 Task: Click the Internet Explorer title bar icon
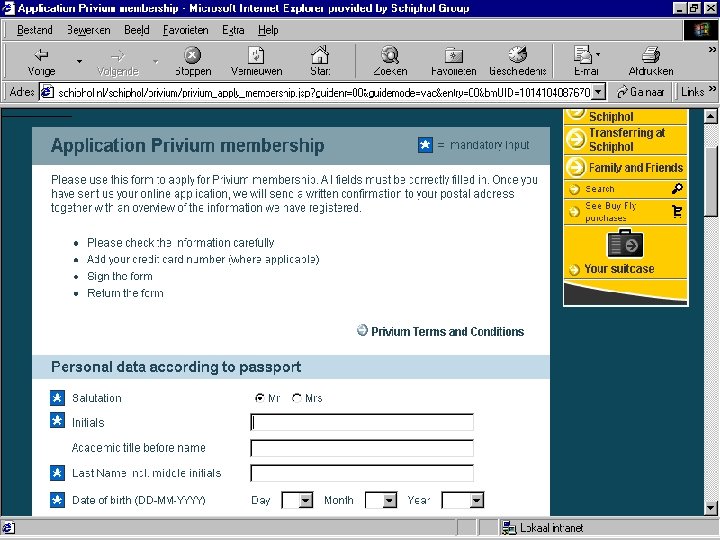click(9, 8)
